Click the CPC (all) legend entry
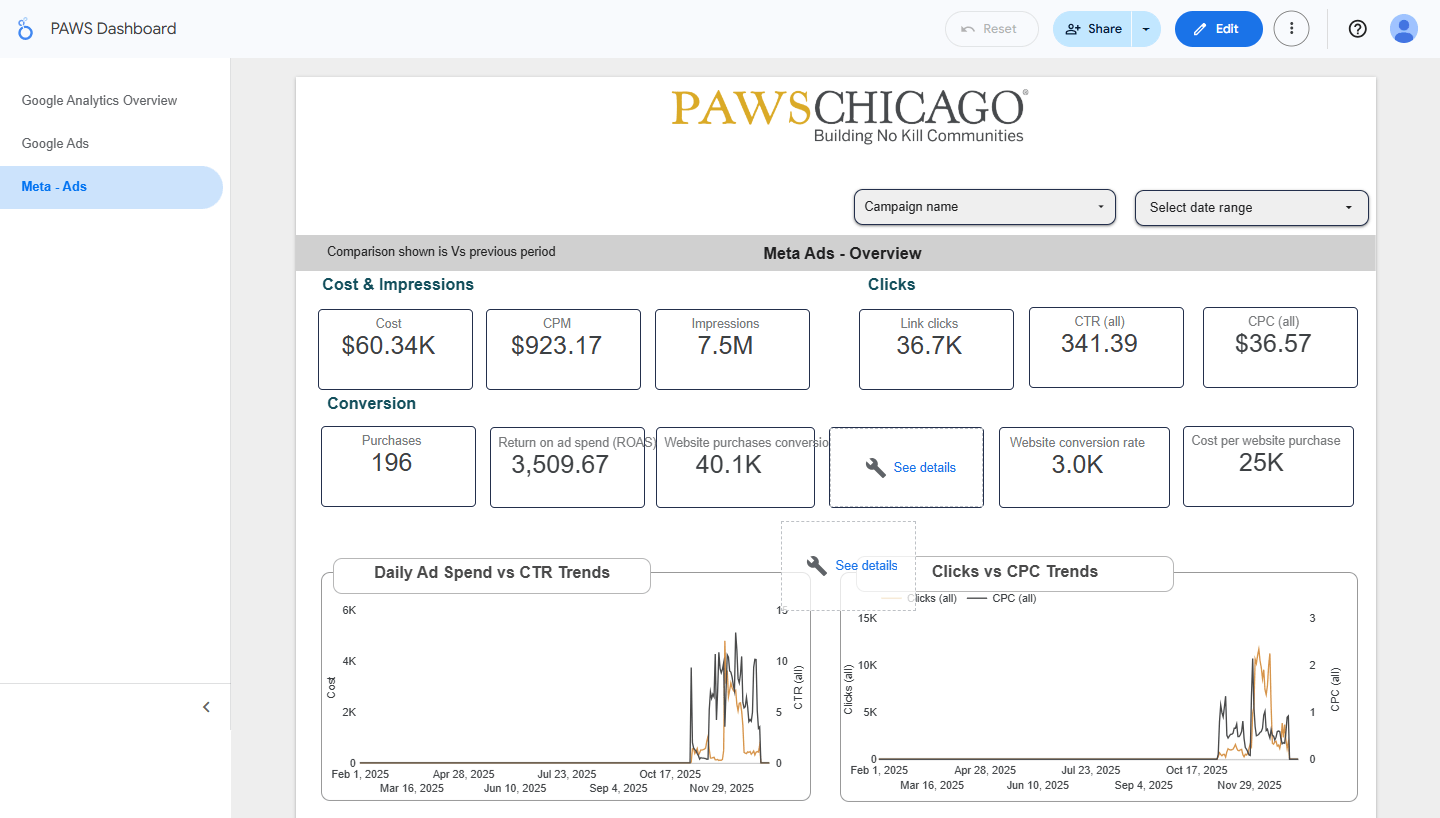This screenshot has width=1440, height=818. point(1002,598)
